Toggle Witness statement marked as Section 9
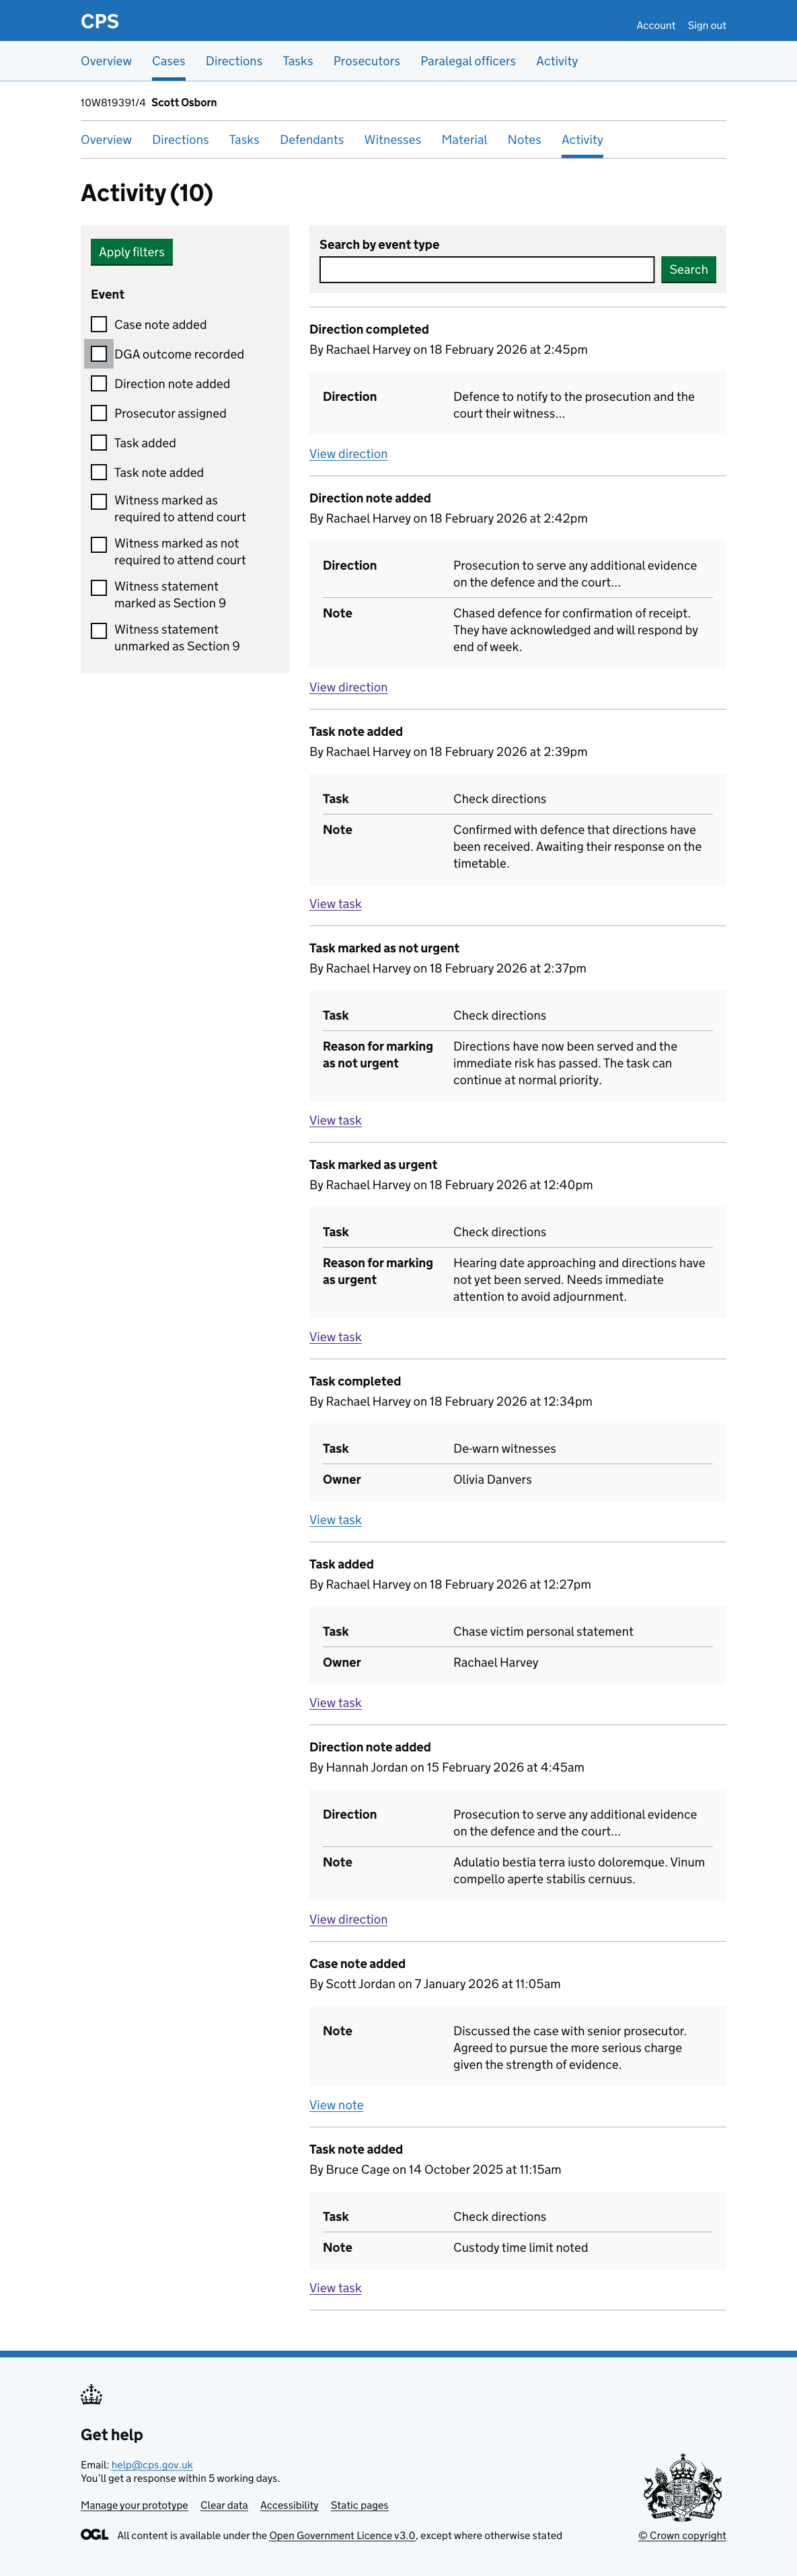This screenshot has width=797, height=2576. point(99,588)
